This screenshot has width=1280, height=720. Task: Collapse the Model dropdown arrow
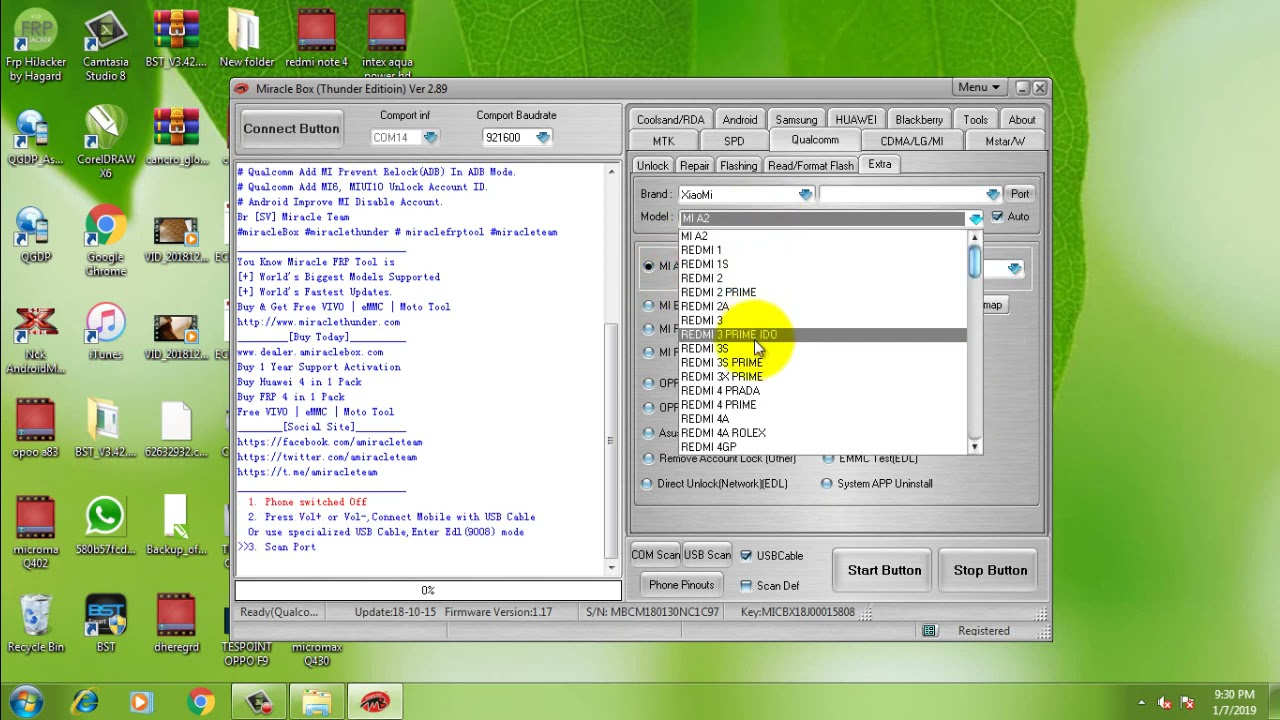pos(975,219)
